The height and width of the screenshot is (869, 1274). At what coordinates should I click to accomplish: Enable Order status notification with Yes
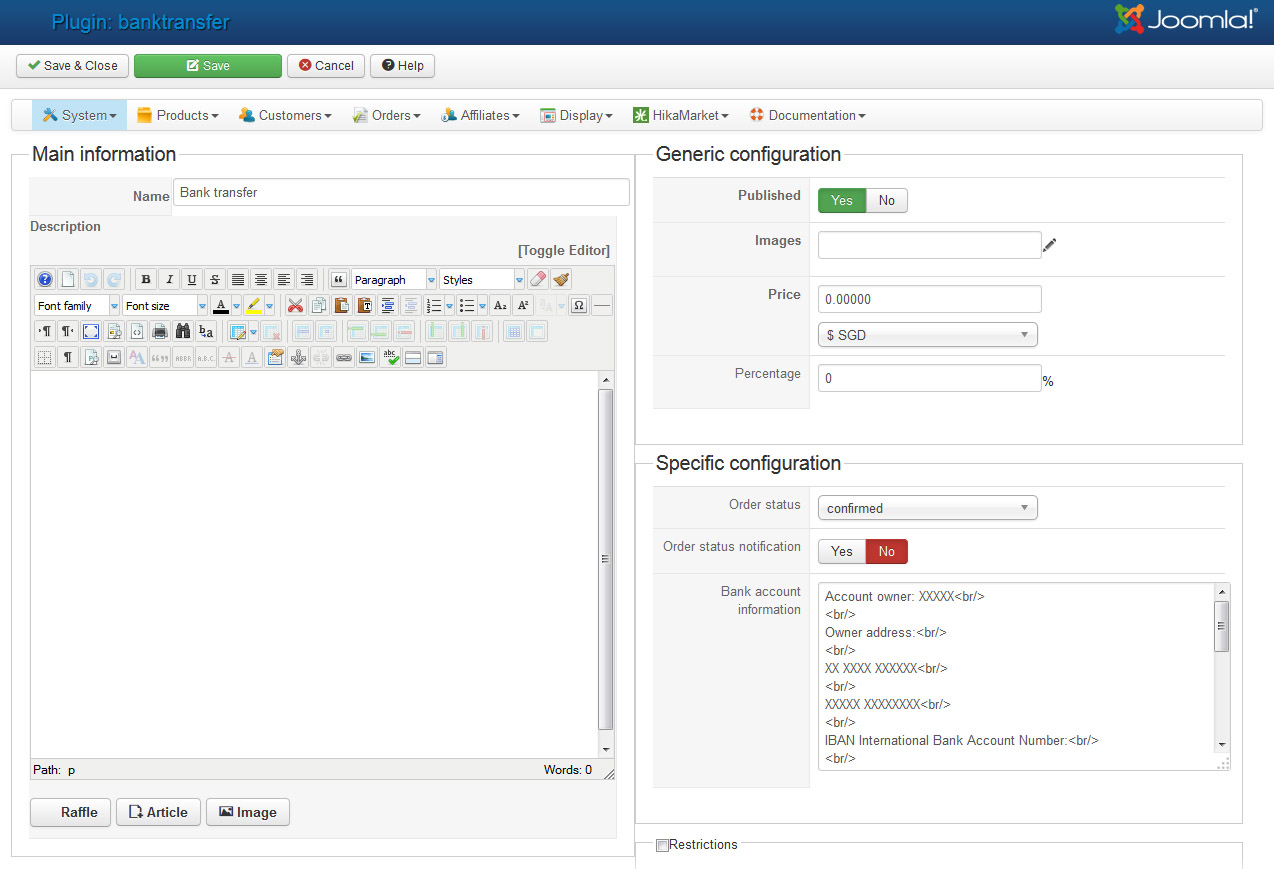(842, 552)
